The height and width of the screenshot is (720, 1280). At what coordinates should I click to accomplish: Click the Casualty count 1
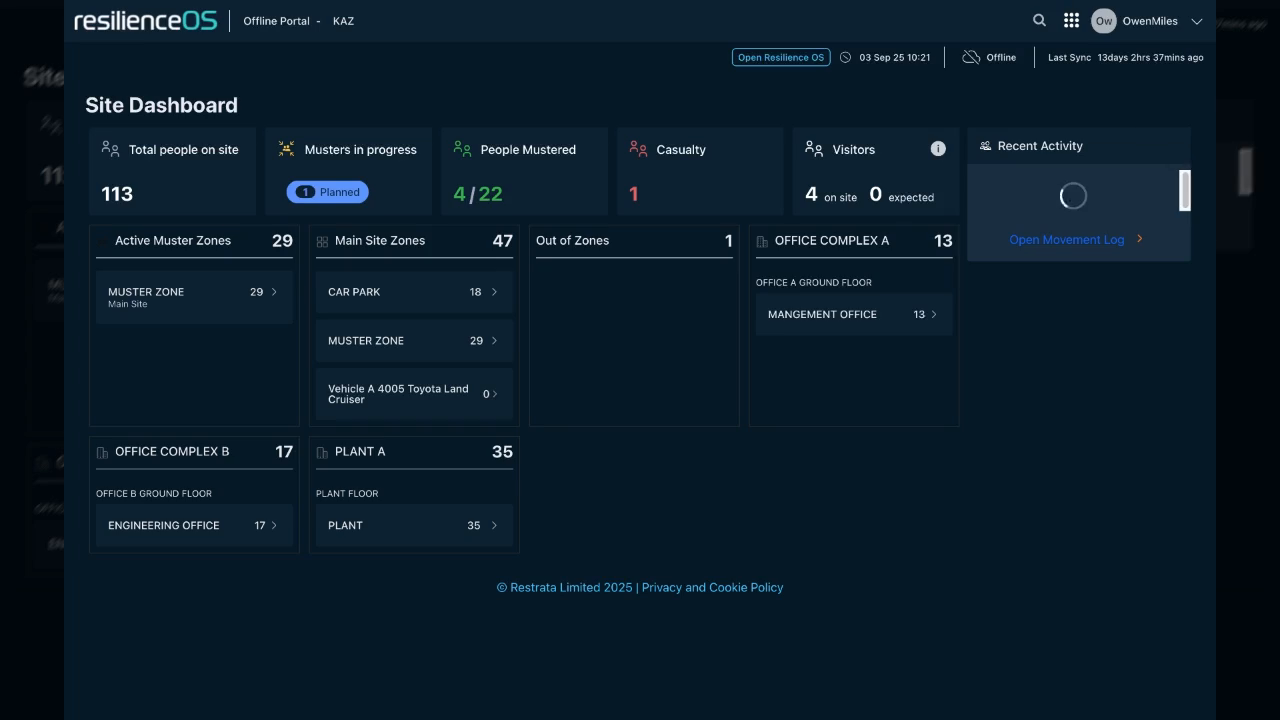point(633,194)
